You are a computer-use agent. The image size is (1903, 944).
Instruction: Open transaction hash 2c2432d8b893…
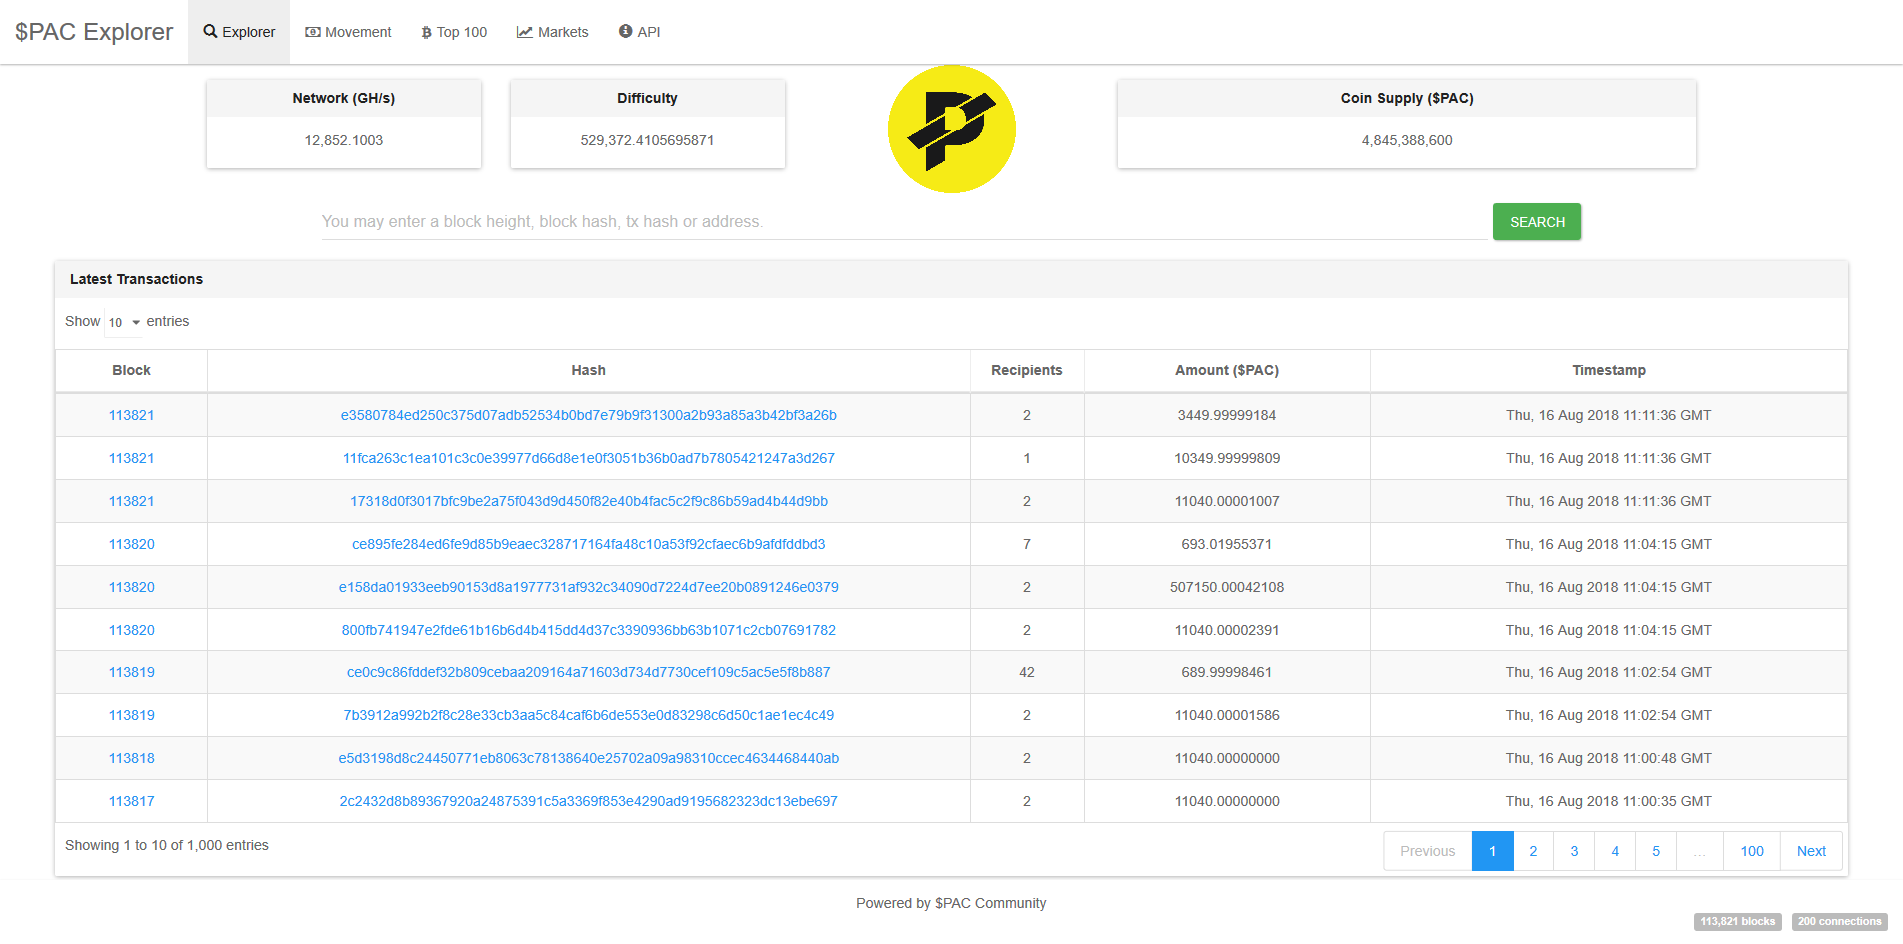588,801
